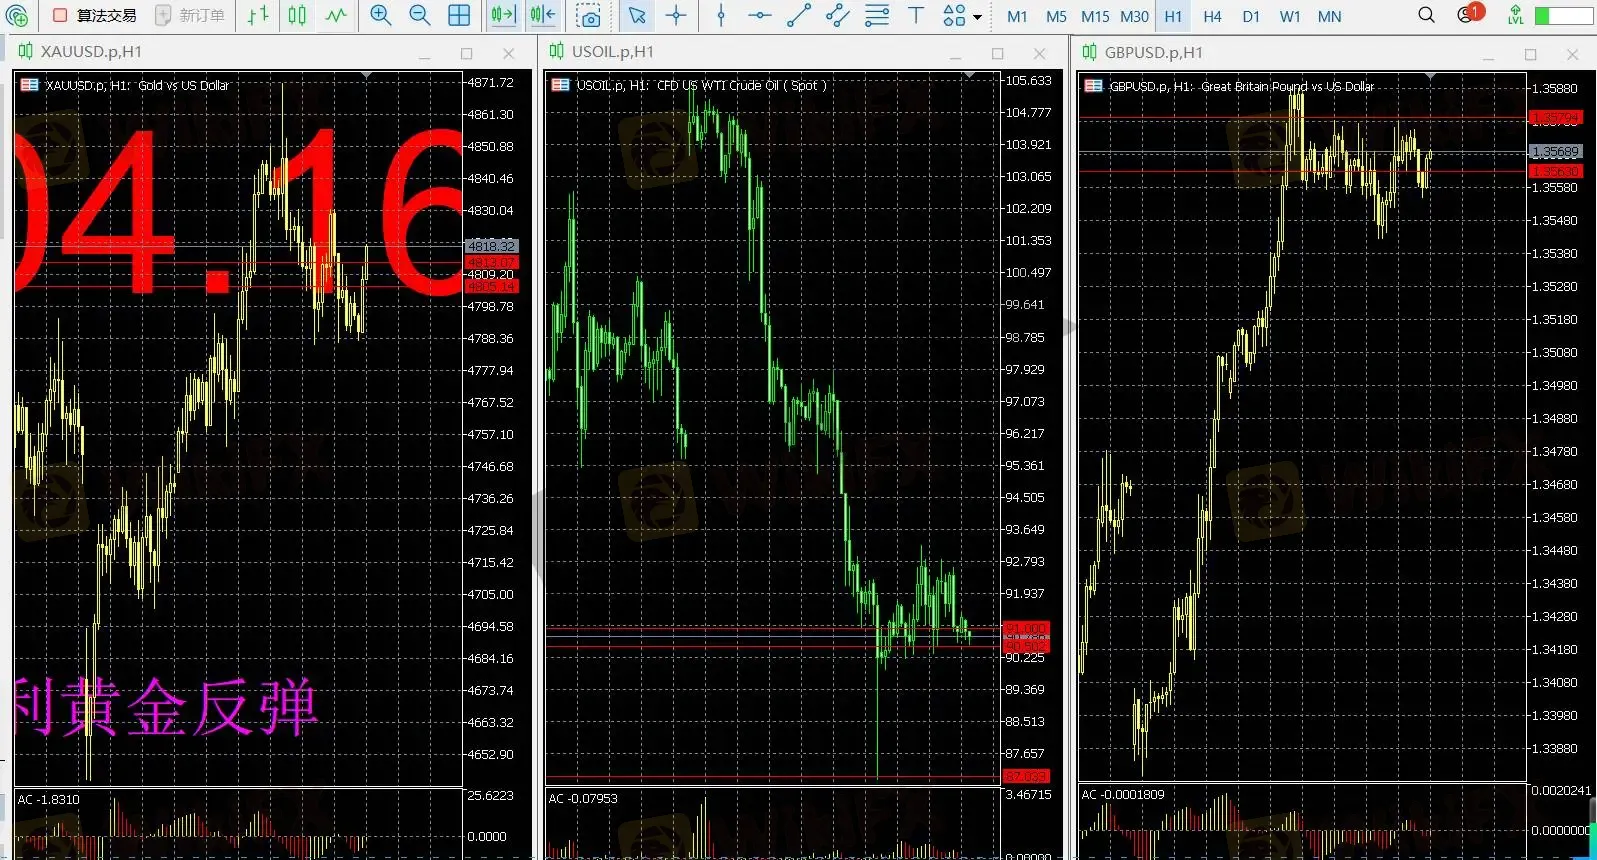
Task: Activate the GBPUSD.p,H1 chart window title
Action: point(1153,52)
